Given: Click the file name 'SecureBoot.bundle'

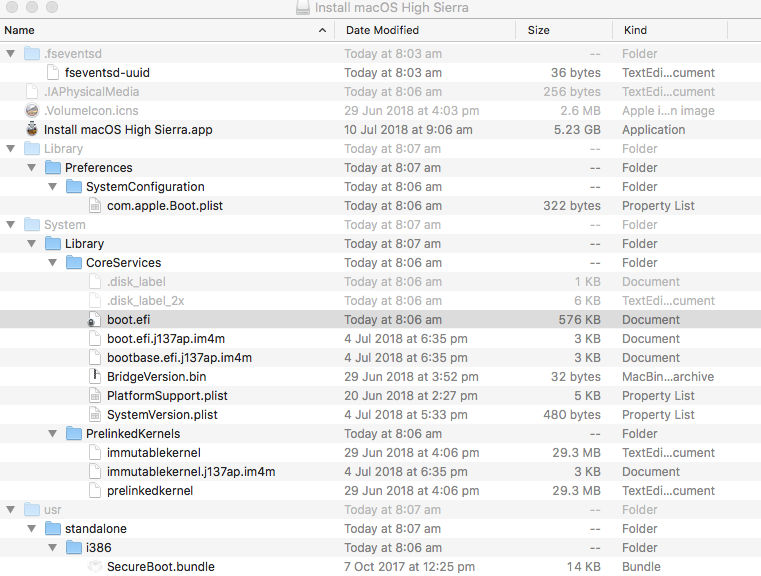Looking at the screenshot, I should pyautogui.click(x=161, y=567).
